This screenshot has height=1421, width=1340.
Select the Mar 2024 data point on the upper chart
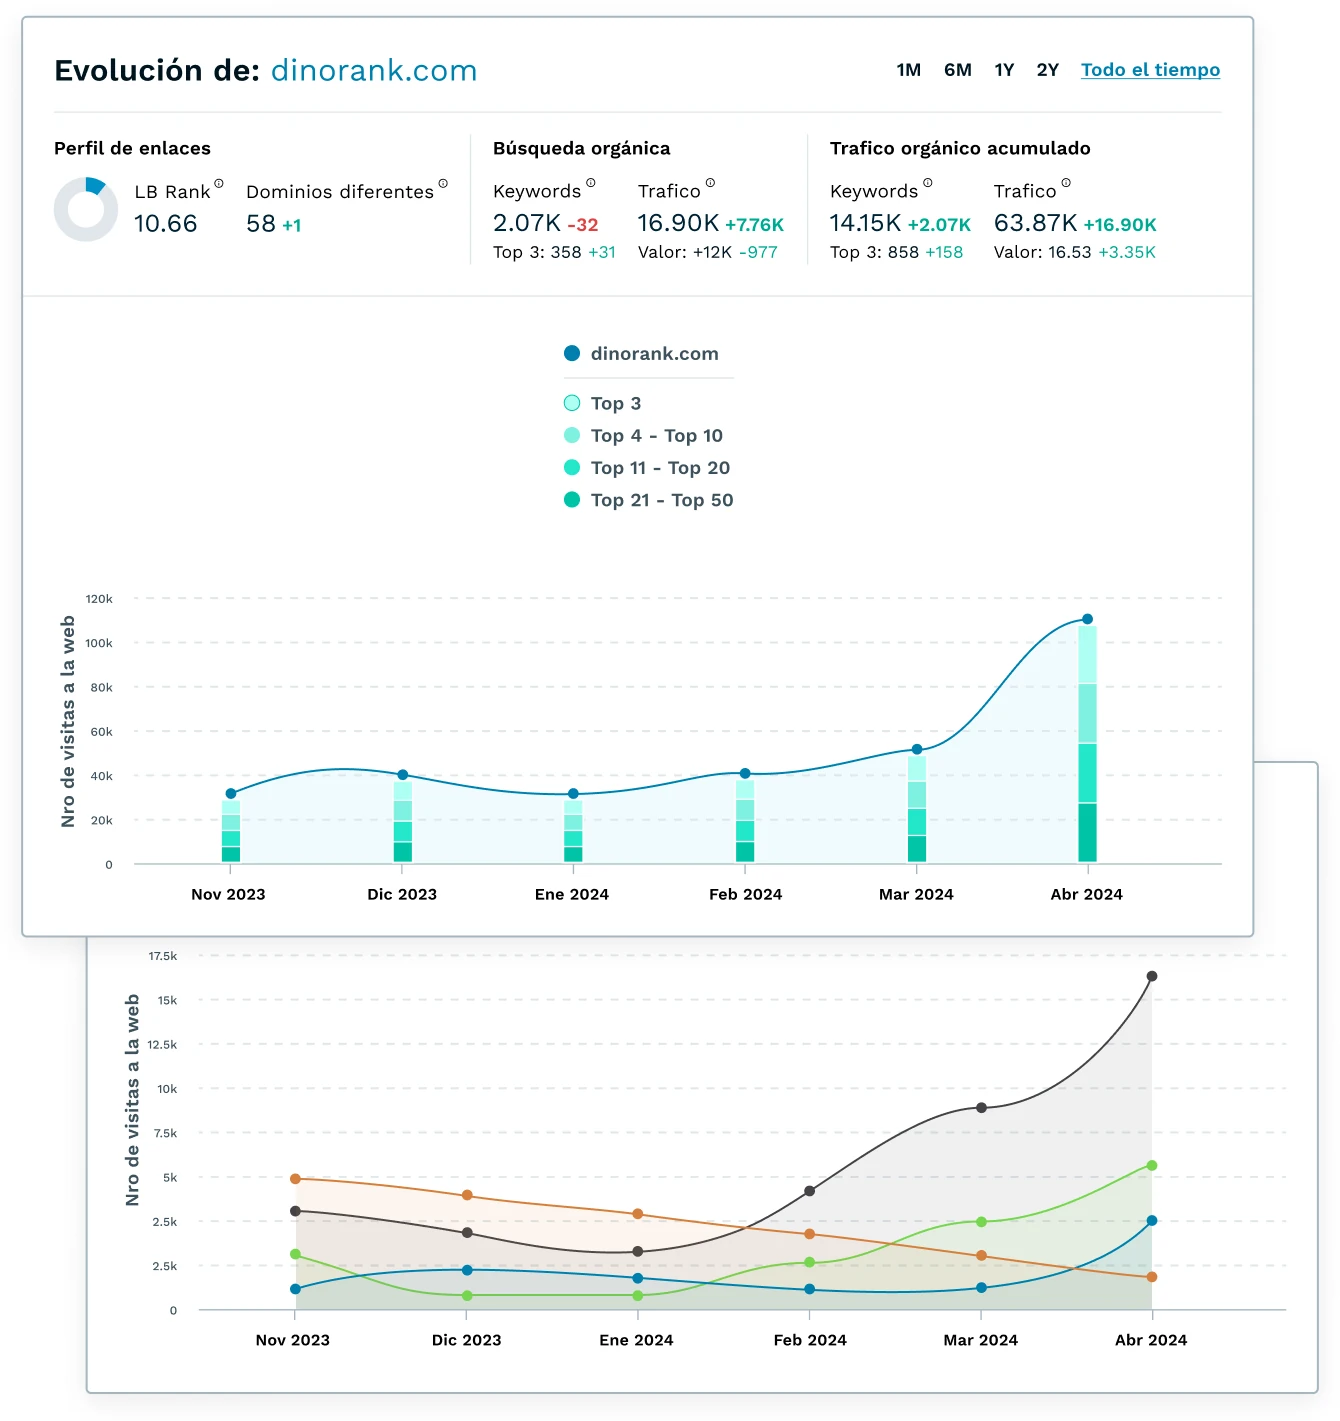click(917, 749)
